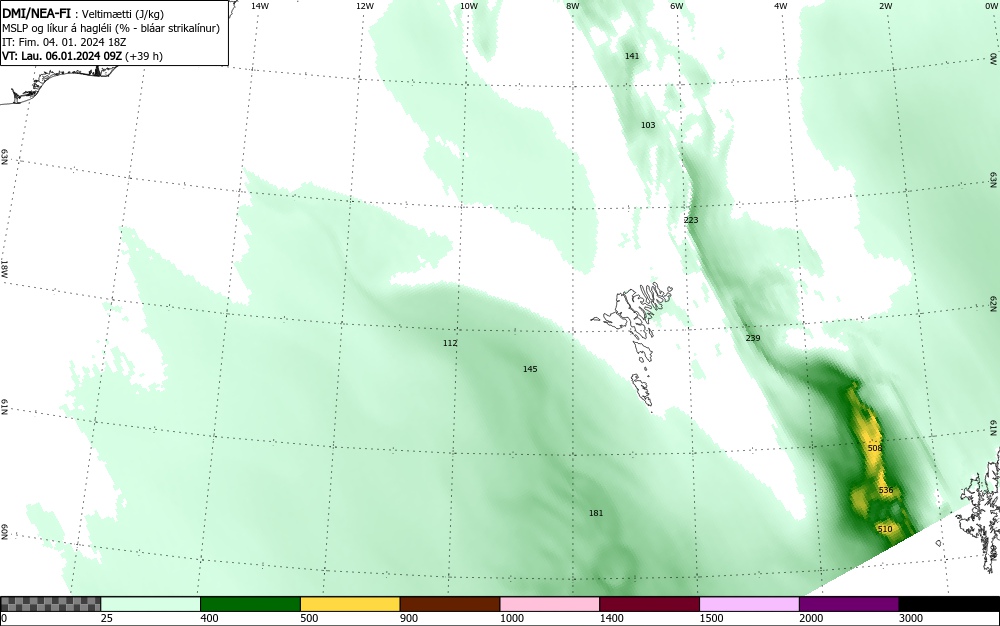Click the 141 value label
This screenshot has height=626, width=1000.
coord(632,56)
